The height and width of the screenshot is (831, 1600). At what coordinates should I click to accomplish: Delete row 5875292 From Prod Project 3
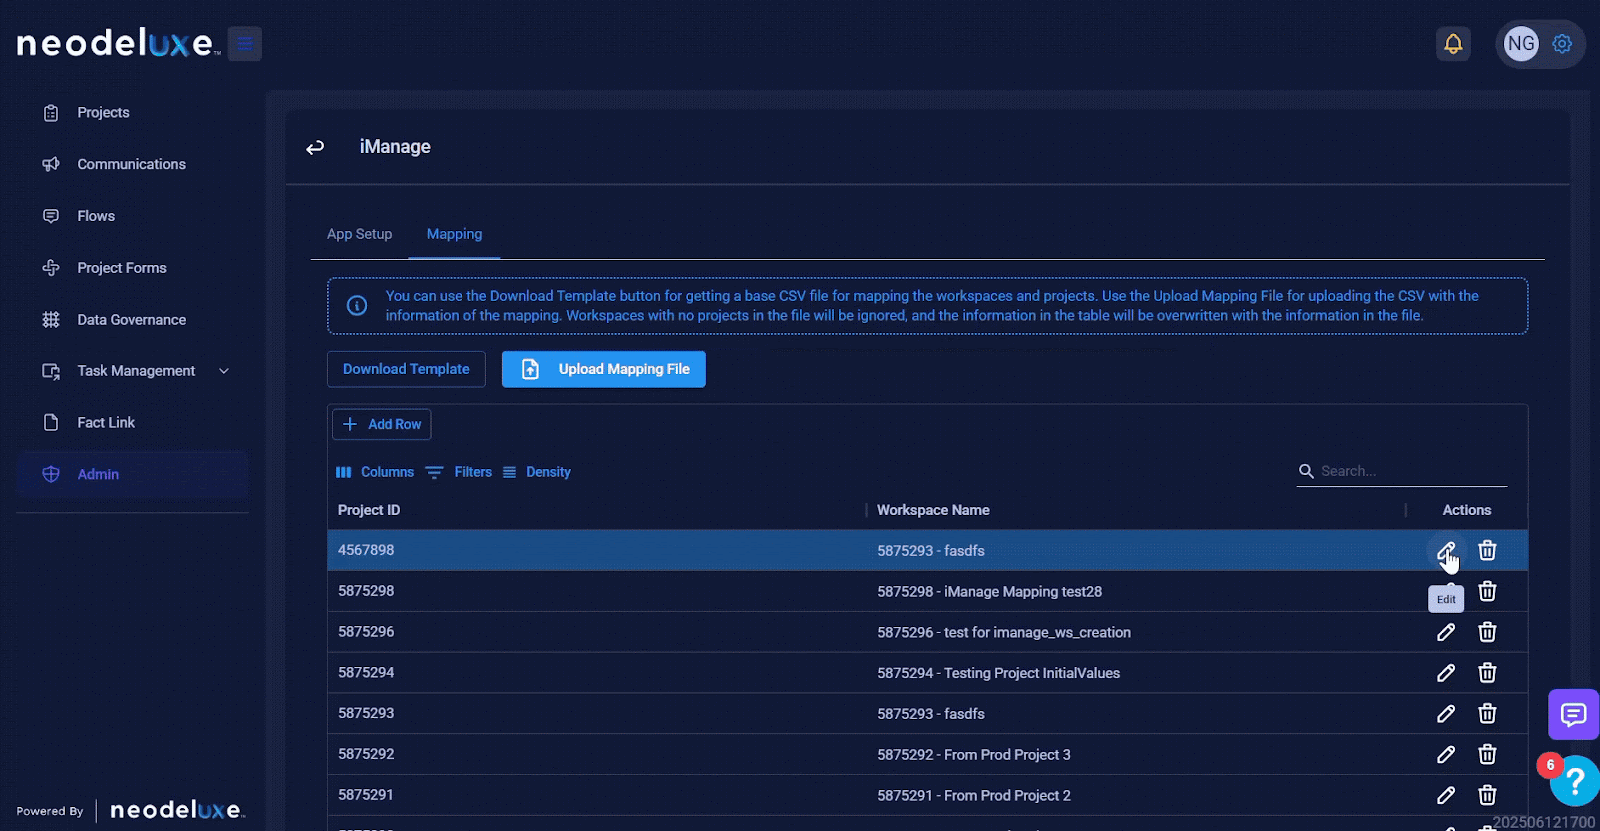(x=1487, y=755)
